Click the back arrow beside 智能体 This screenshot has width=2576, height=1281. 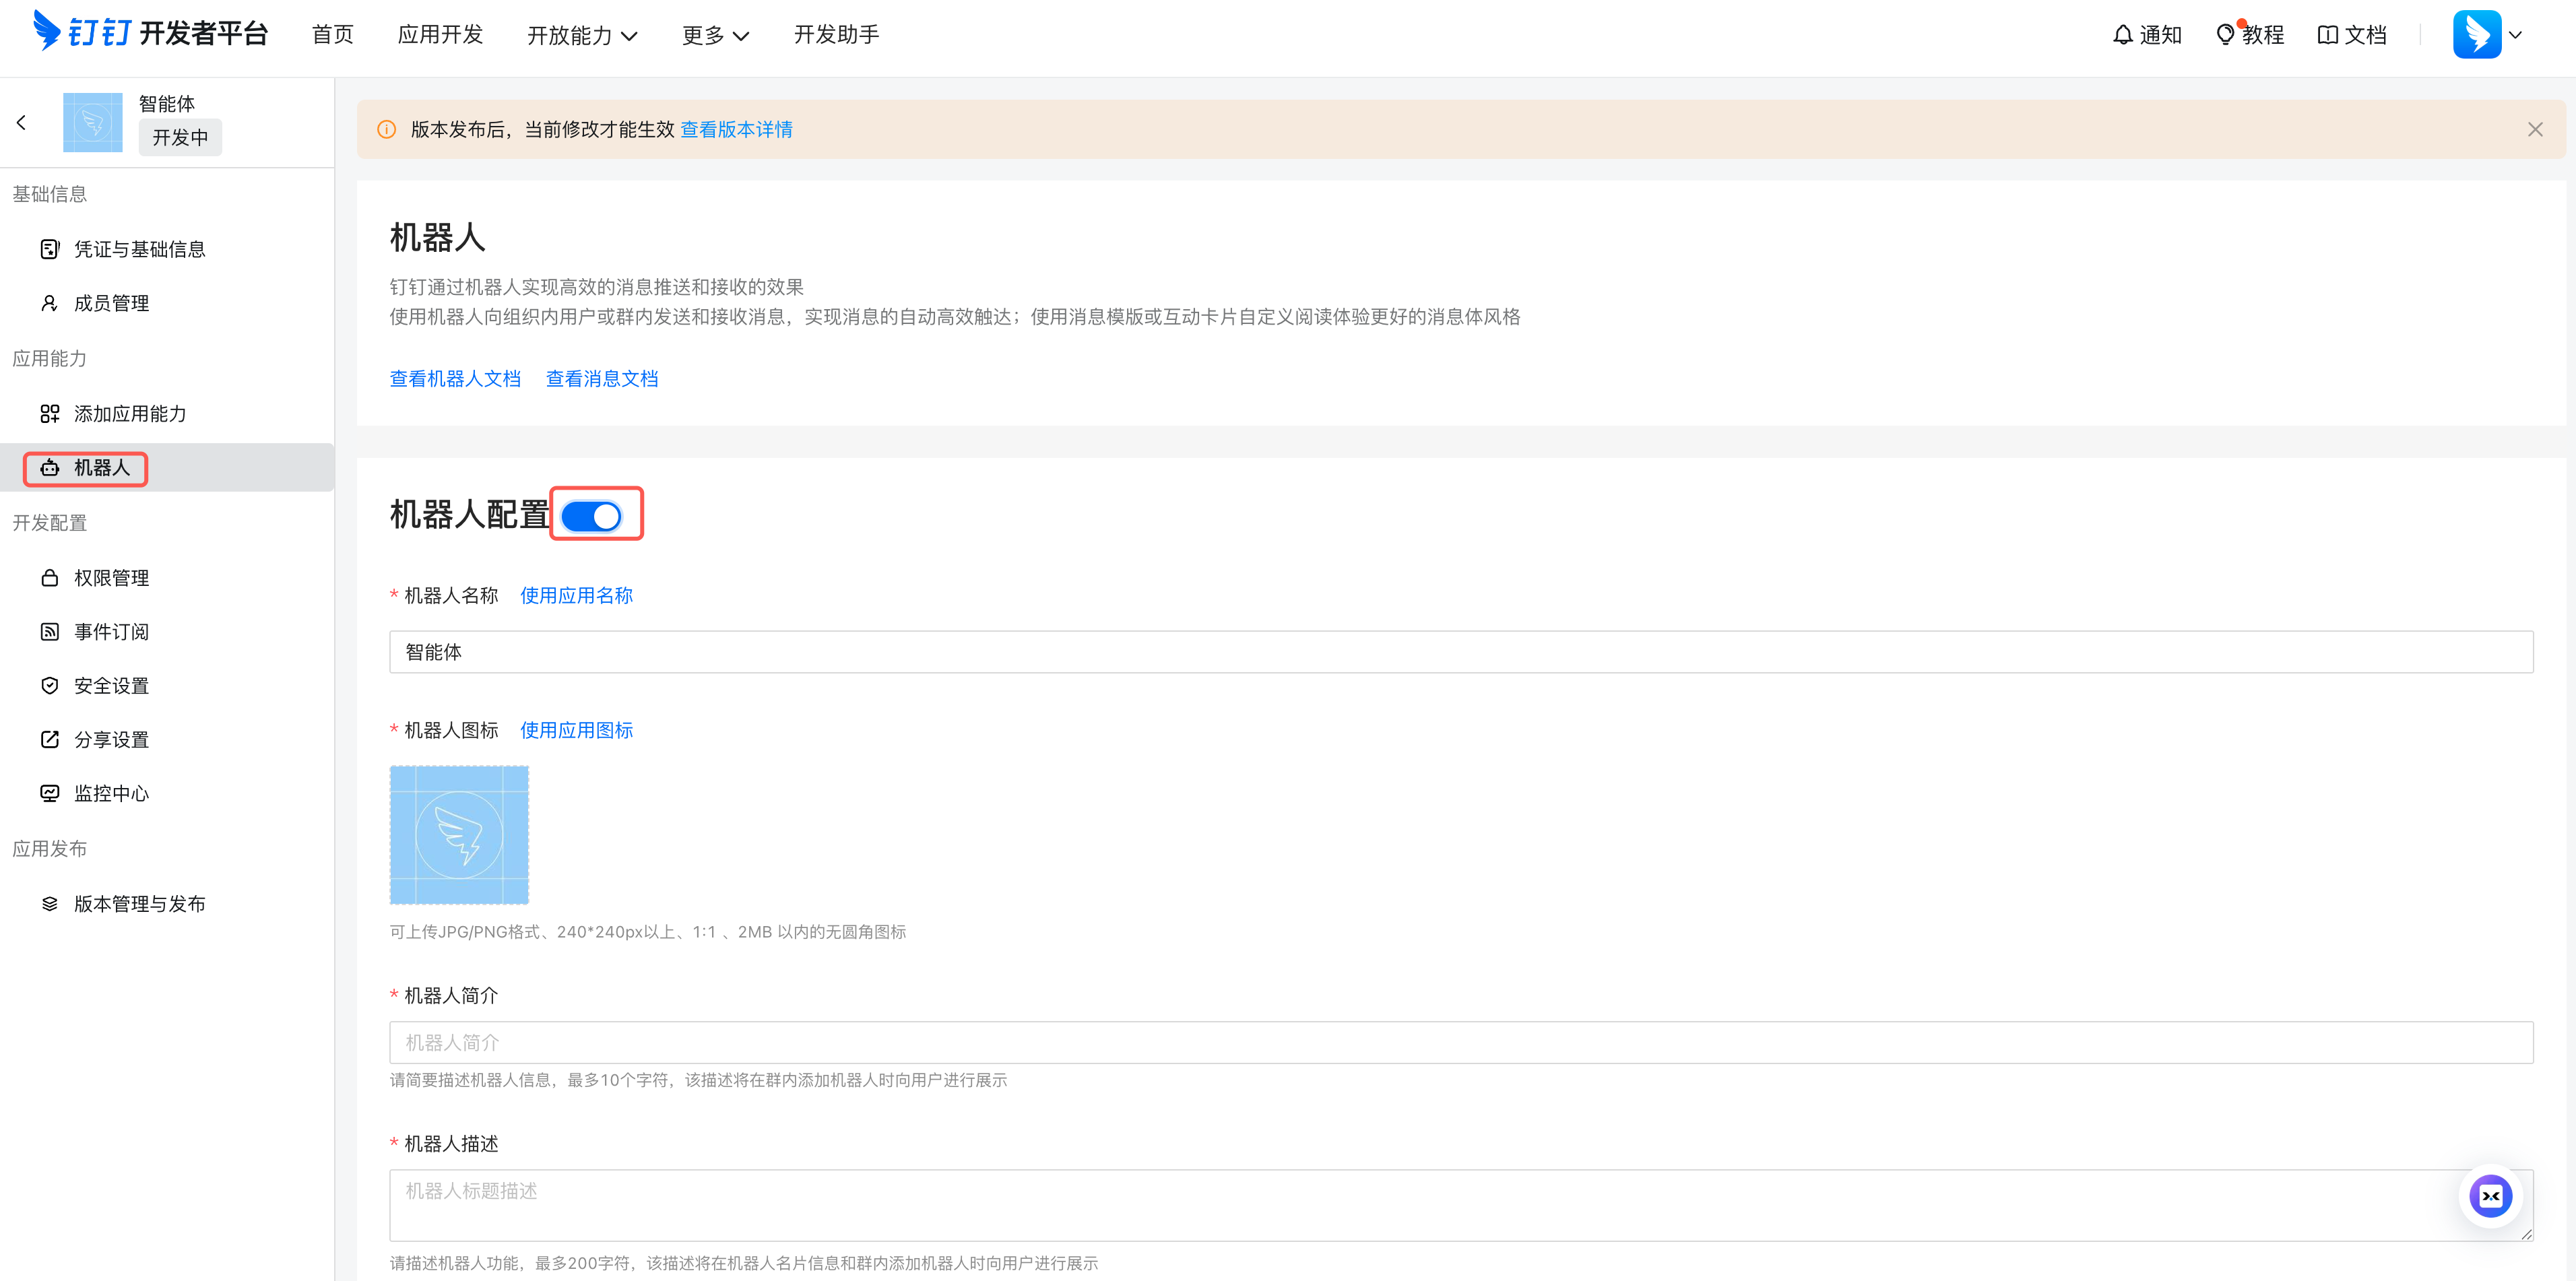pyautogui.click(x=21, y=122)
